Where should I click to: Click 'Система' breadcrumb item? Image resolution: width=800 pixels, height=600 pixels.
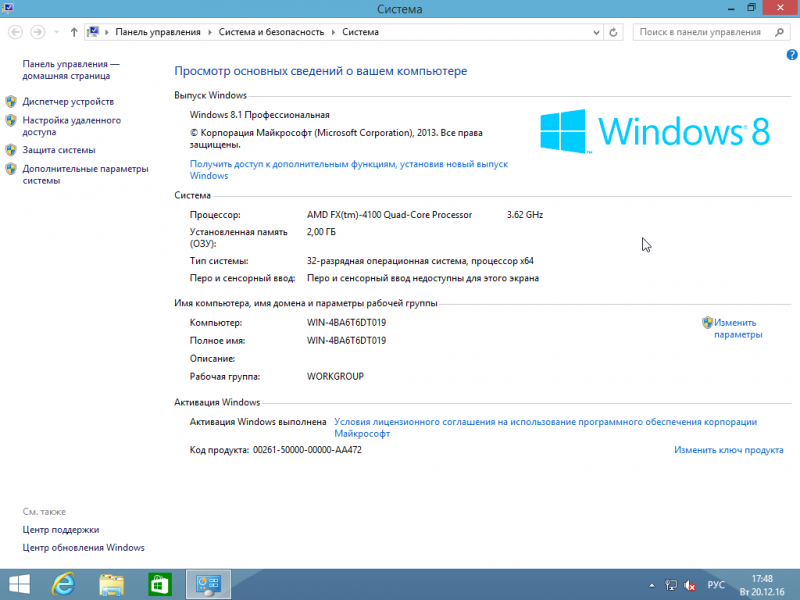360,32
